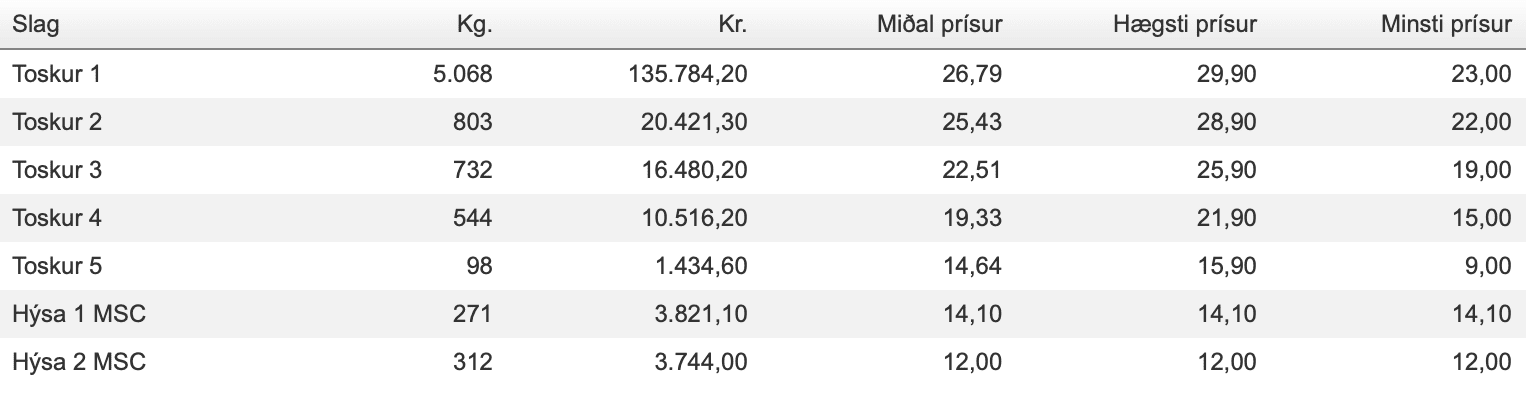Select the Toskur 5 row label

tap(57, 266)
